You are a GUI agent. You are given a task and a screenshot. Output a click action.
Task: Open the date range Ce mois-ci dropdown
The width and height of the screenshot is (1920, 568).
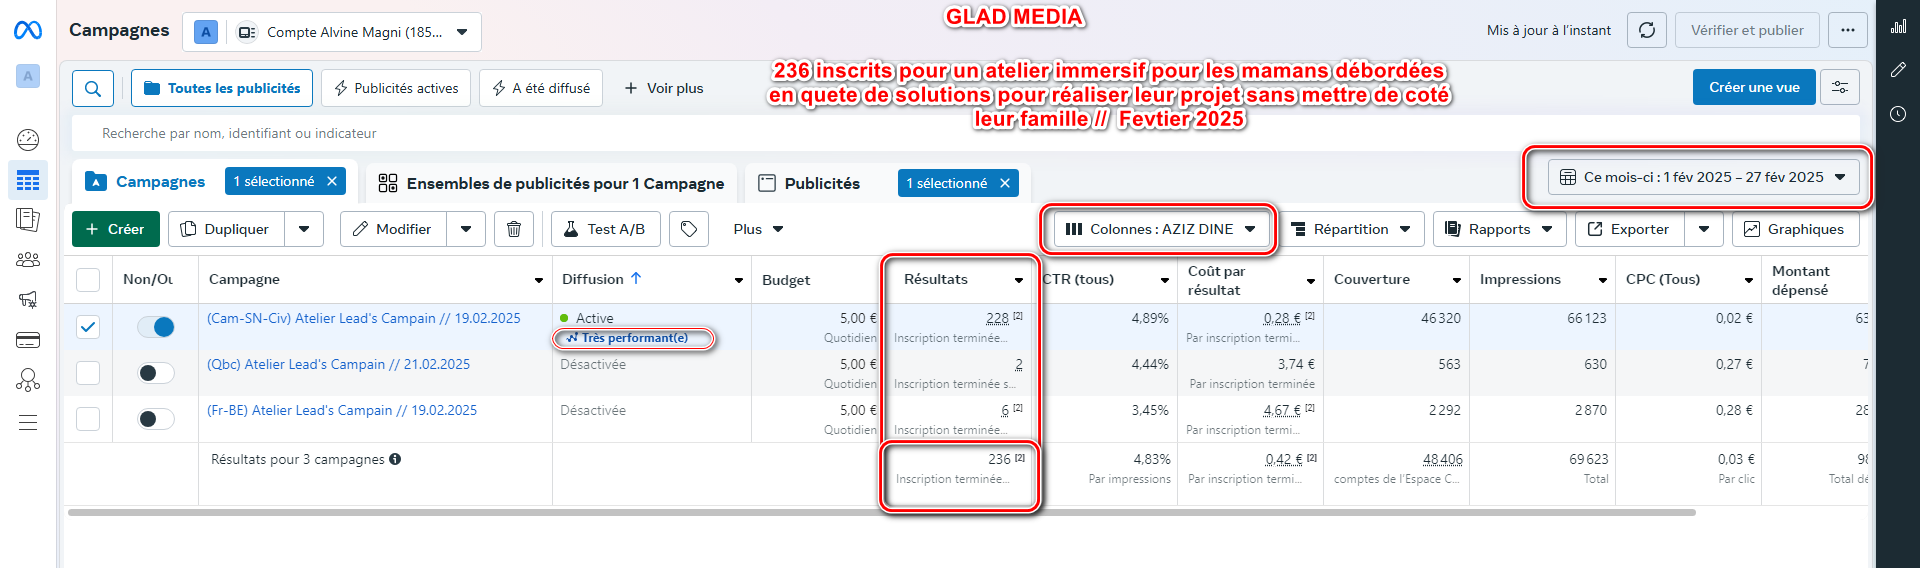coord(1704,177)
